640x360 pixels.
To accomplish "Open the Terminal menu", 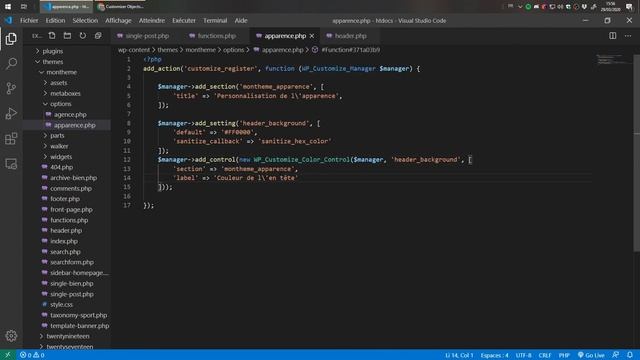I will pyautogui.click(x=215, y=20).
